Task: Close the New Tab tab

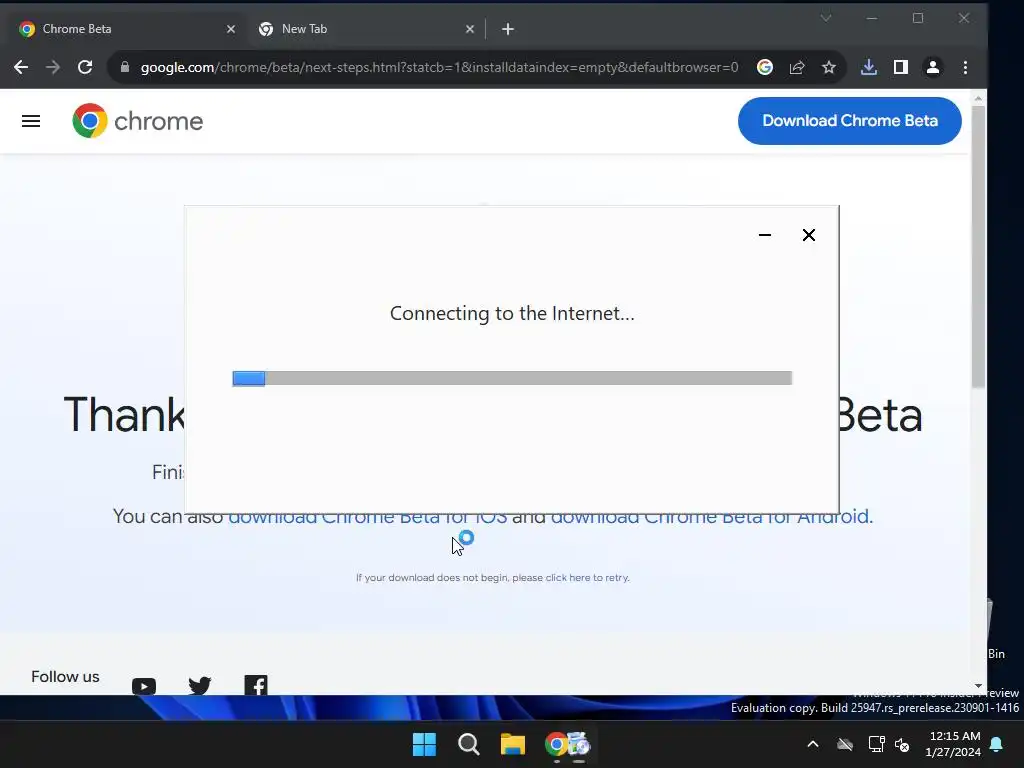Action: [x=470, y=29]
